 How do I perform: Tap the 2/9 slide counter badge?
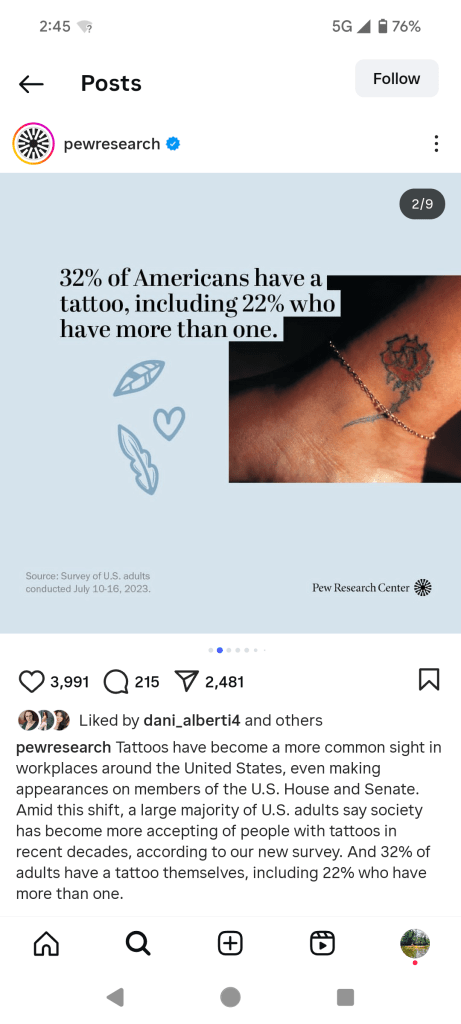(422, 204)
